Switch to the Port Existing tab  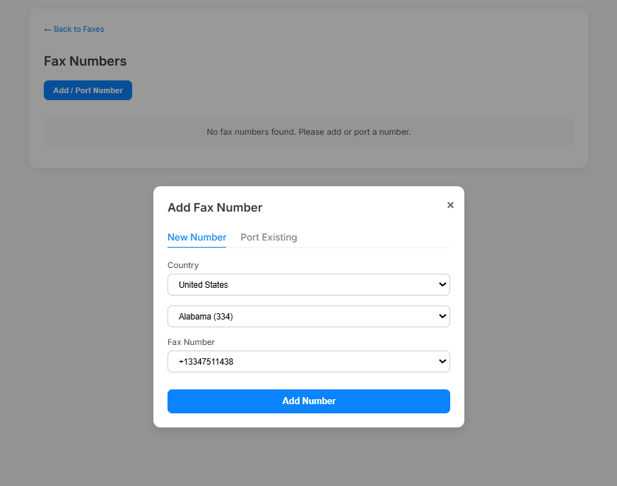pyautogui.click(x=268, y=237)
